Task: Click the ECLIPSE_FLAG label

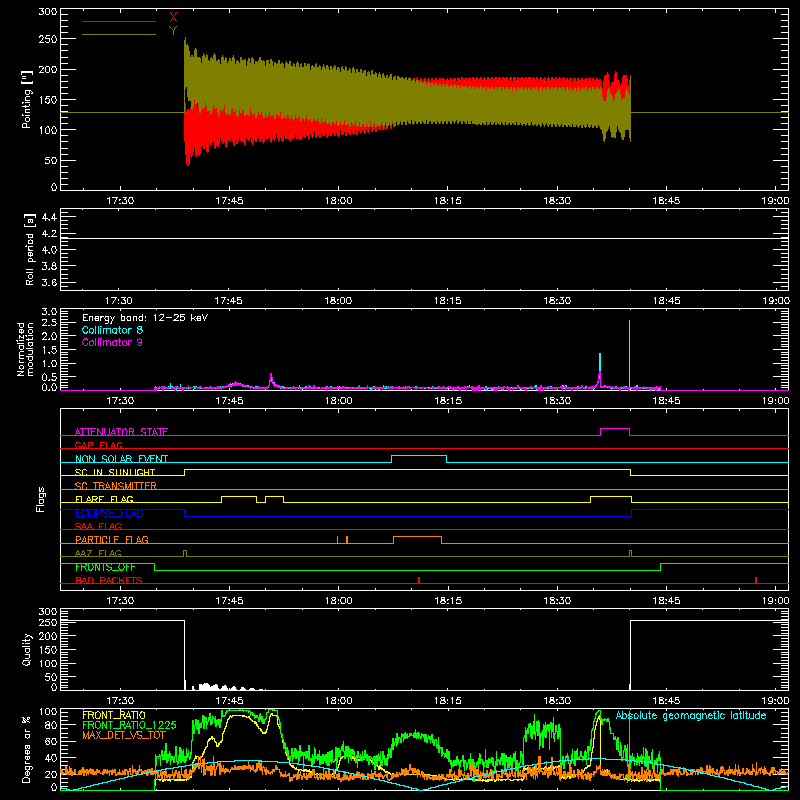Action: (x=109, y=513)
